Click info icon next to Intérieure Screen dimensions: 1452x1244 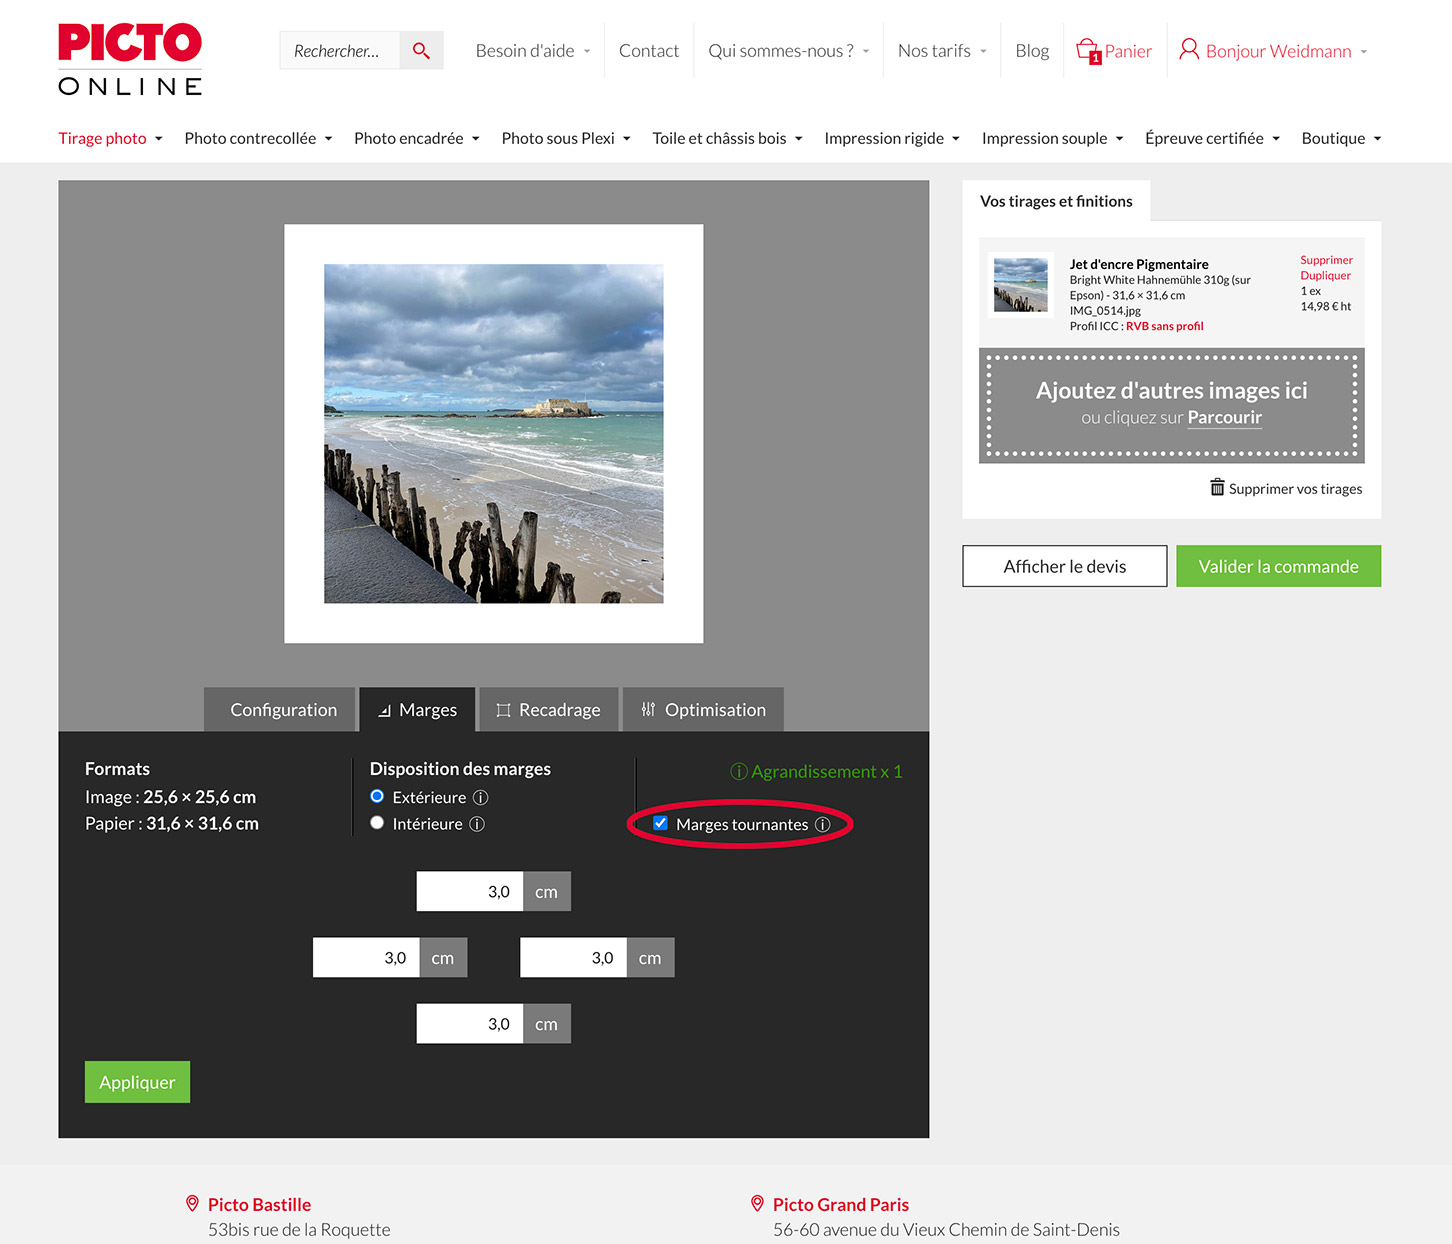point(477,824)
